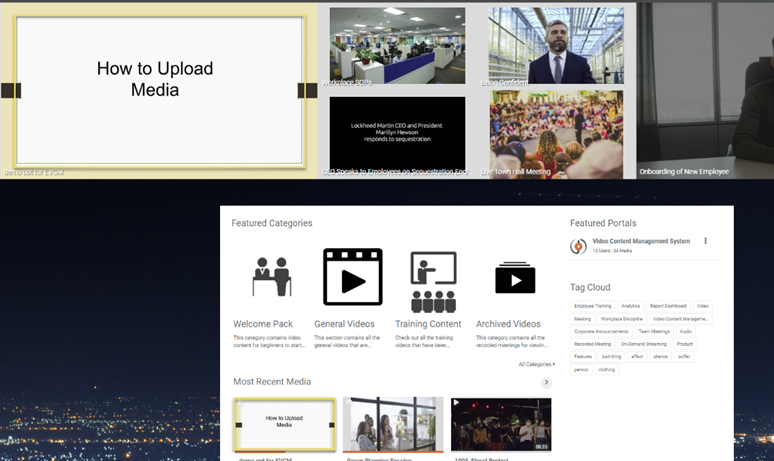Image resolution: width=774 pixels, height=461 pixels.
Task: Open the Lockheed Martin CEO sequestration video
Action: point(397,133)
